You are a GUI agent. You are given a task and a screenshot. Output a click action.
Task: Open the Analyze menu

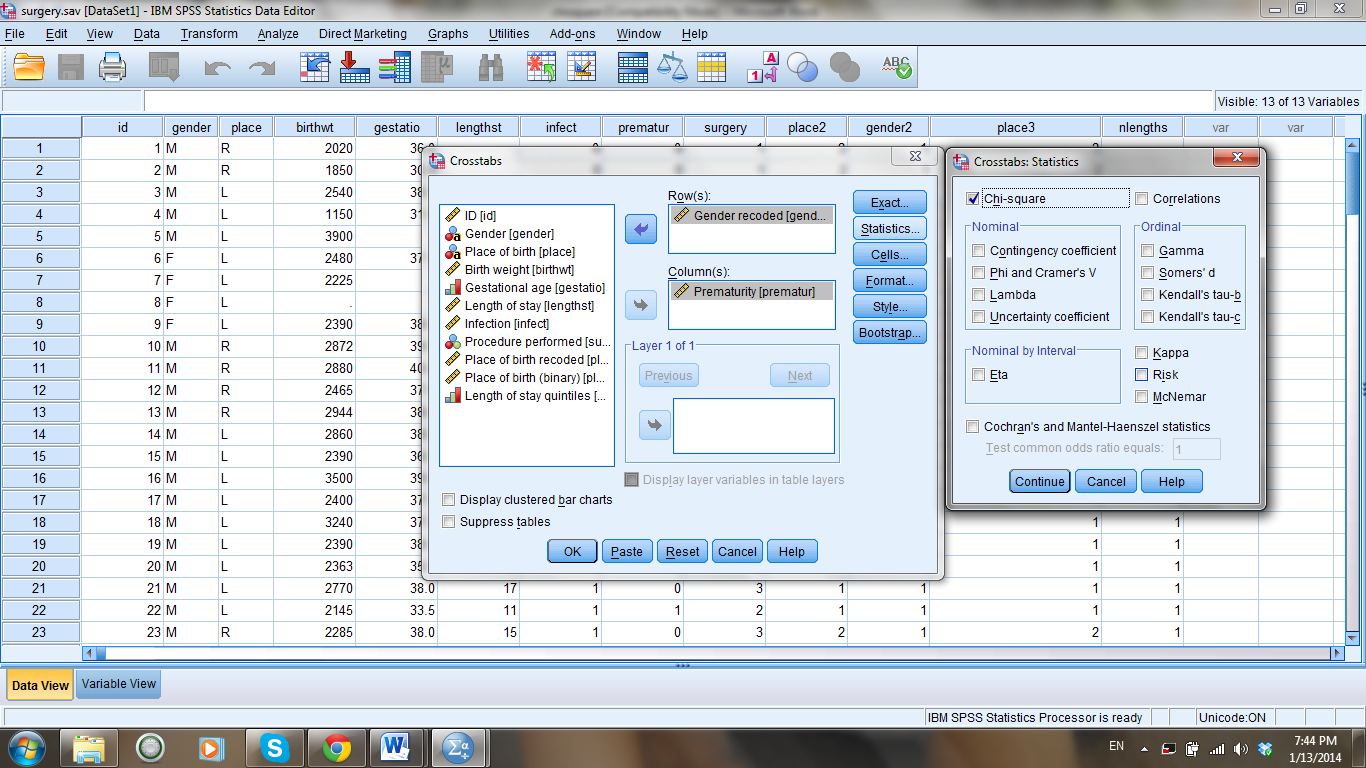click(x=278, y=33)
